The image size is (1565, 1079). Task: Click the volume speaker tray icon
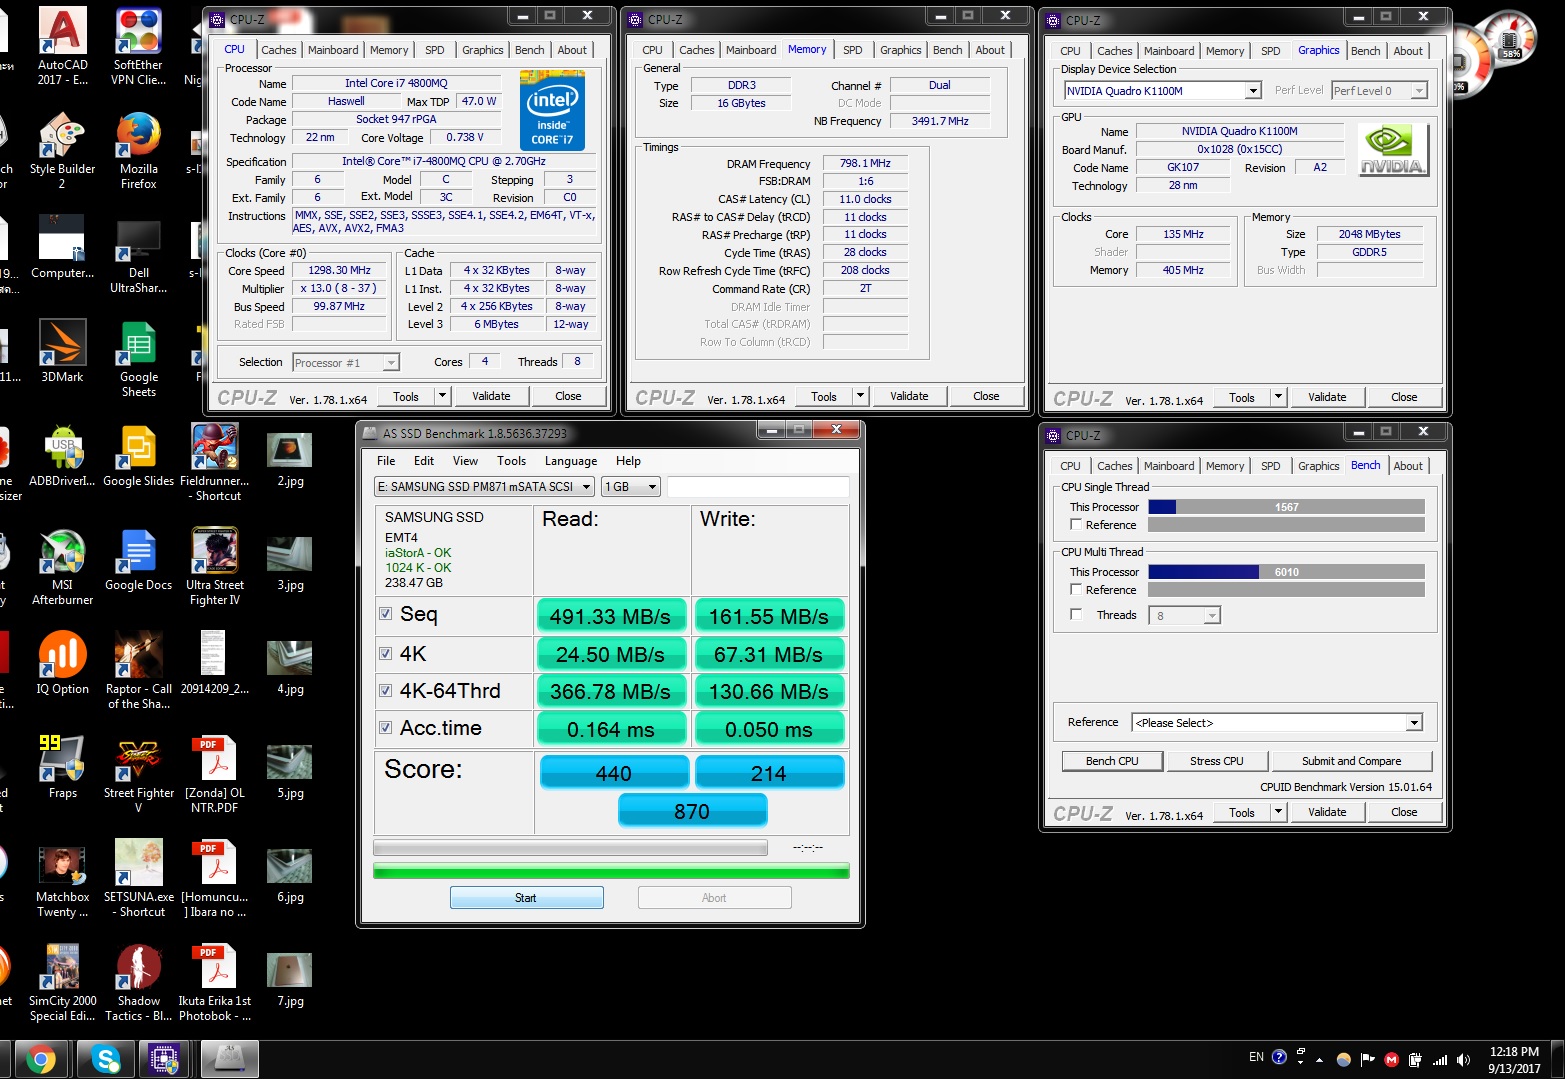(x=1464, y=1060)
